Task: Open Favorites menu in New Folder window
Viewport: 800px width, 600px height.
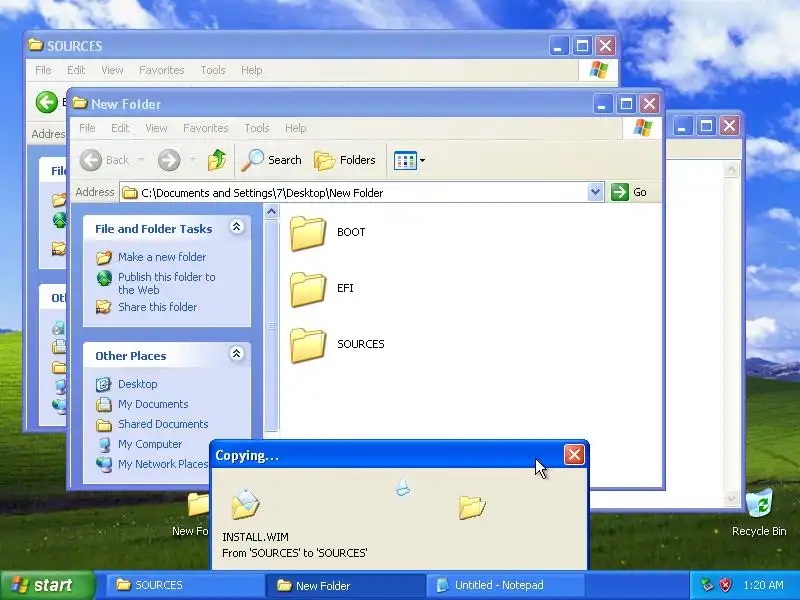Action: [x=206, y=128]
